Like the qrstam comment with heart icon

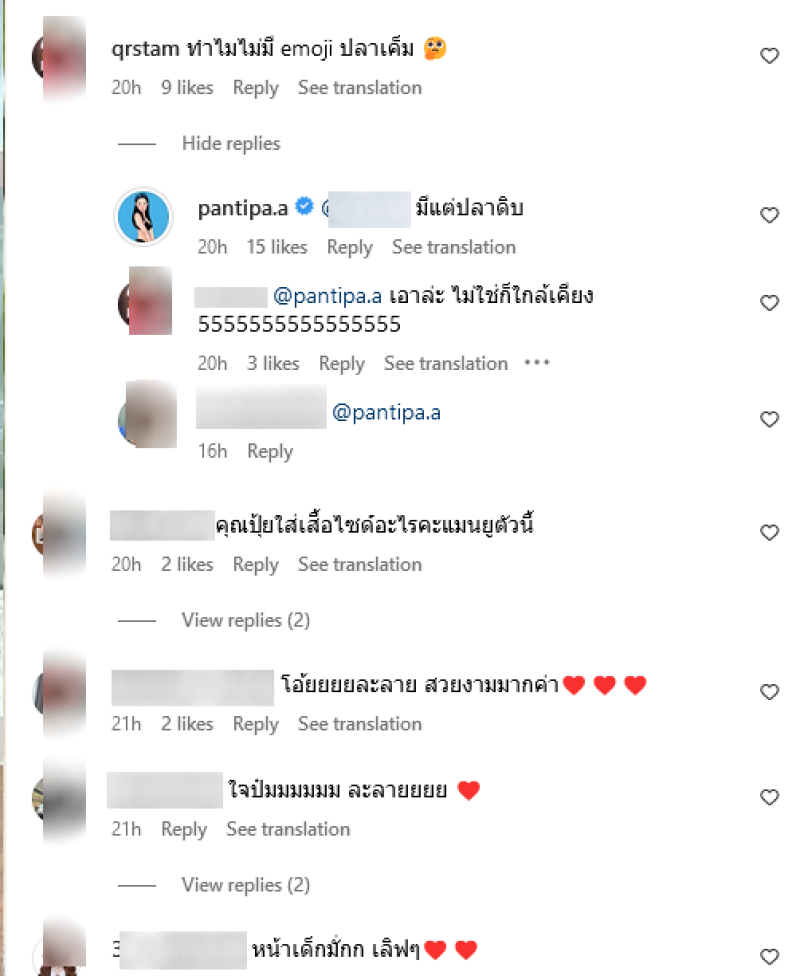[769, 56]
